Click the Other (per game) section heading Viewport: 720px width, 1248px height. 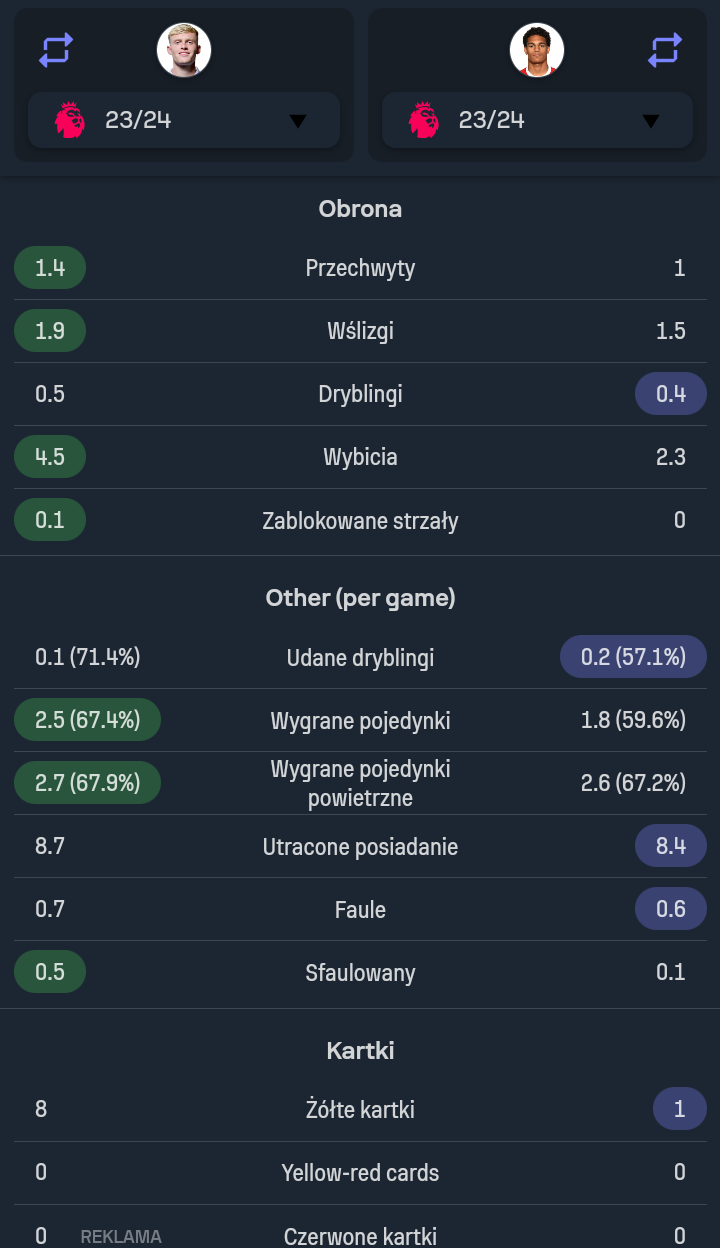[360, 598]
